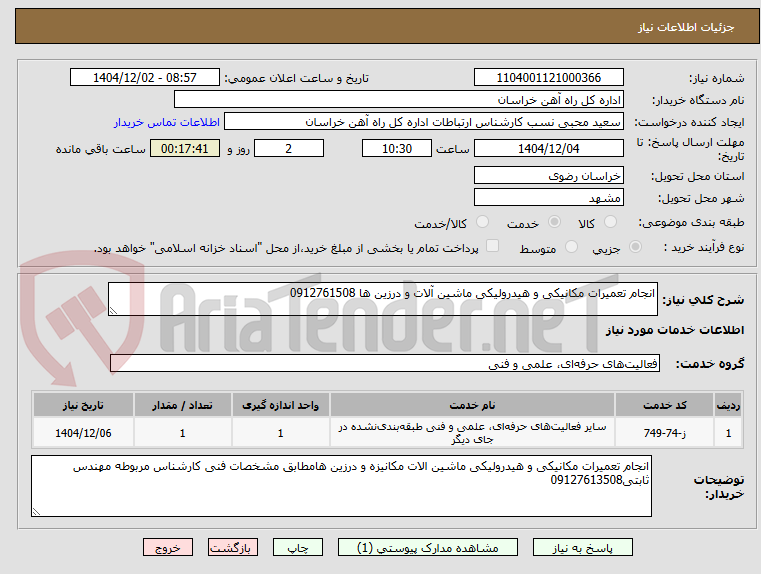The width and height of the screenshot is (761, 574).
Task: Click the buyer name field اداره کل راه آهن خراسان
Action: 398,99
